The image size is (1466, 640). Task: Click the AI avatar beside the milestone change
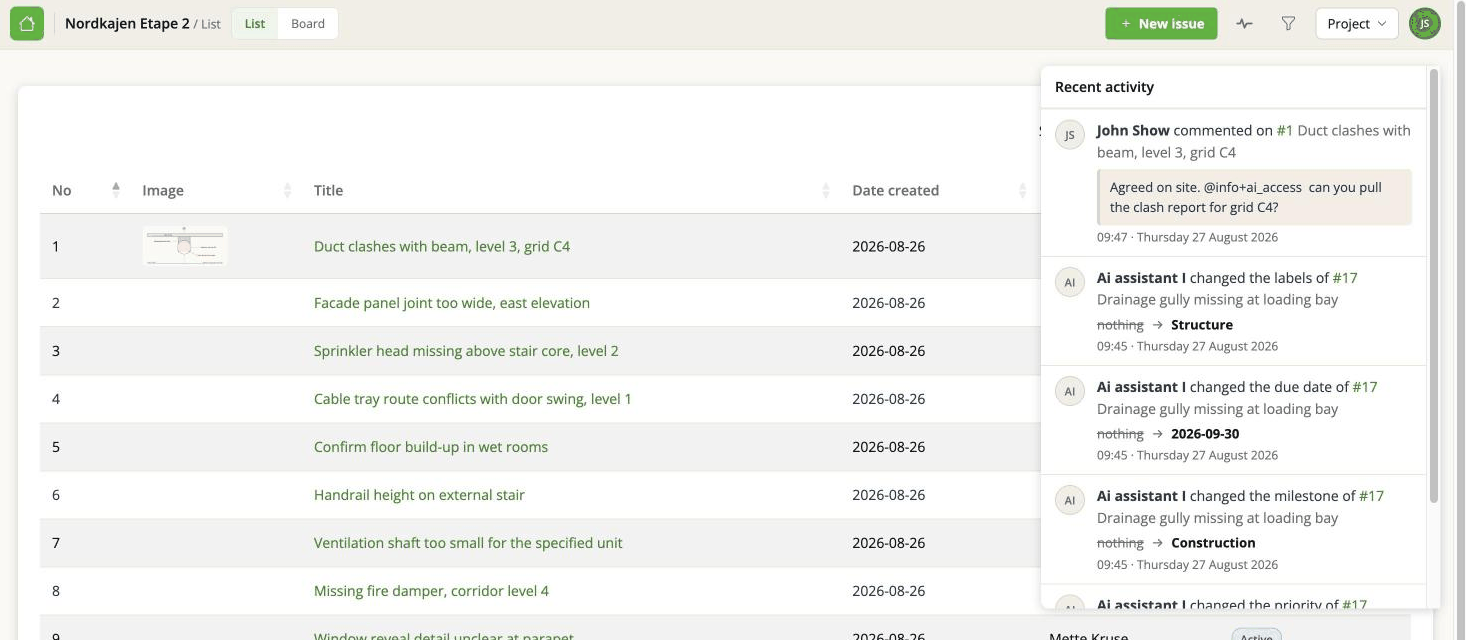pos(1070,501)
